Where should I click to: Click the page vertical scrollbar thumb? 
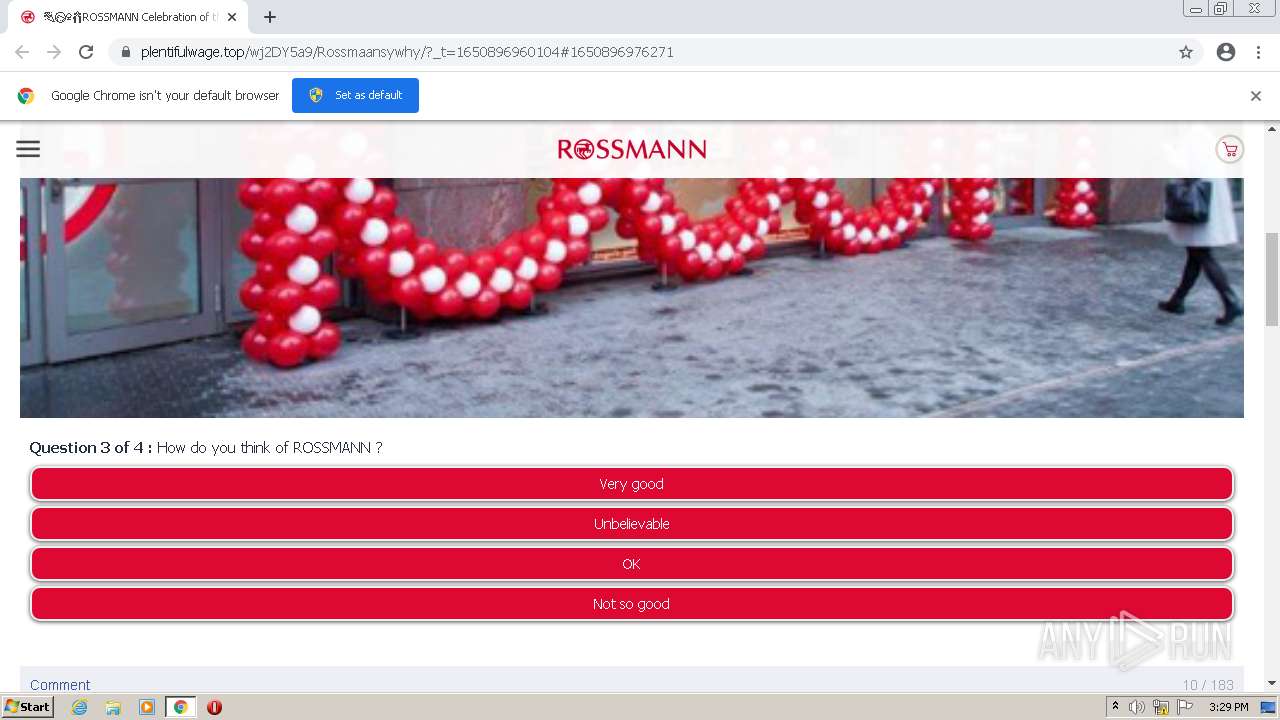[x=1272, y=279]
